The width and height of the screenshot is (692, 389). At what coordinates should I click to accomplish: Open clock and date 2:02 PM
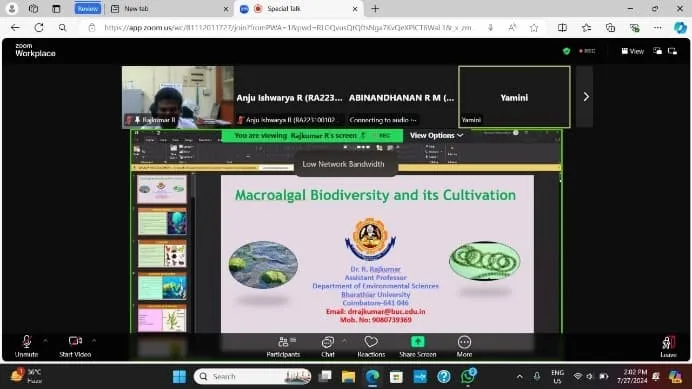[x=632, y=376]
